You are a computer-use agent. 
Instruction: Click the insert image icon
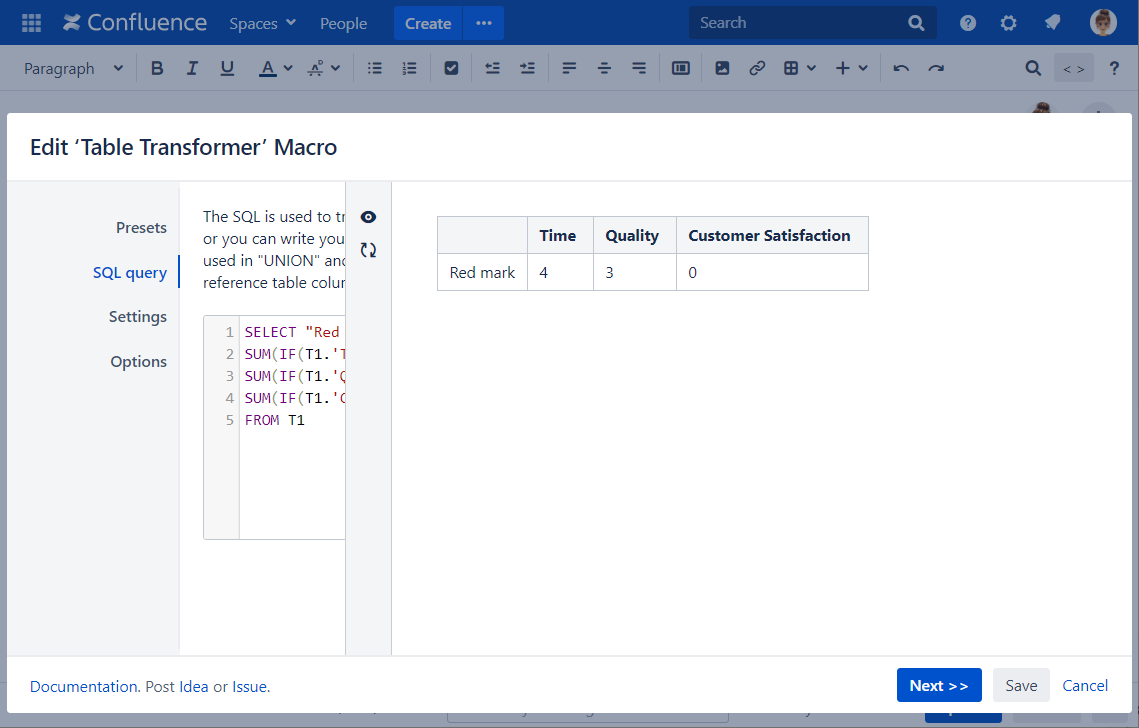pyautogui.click(x=722, y=68)
